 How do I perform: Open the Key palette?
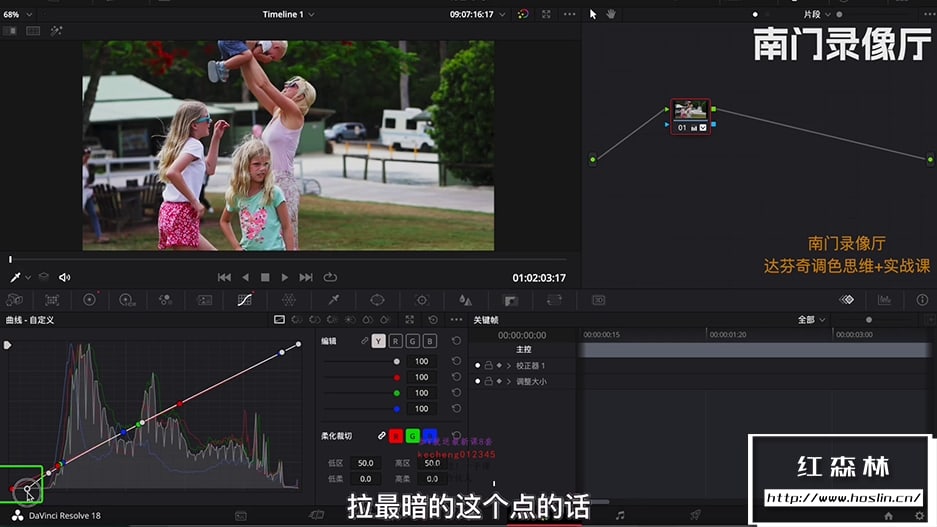[510, 300]
